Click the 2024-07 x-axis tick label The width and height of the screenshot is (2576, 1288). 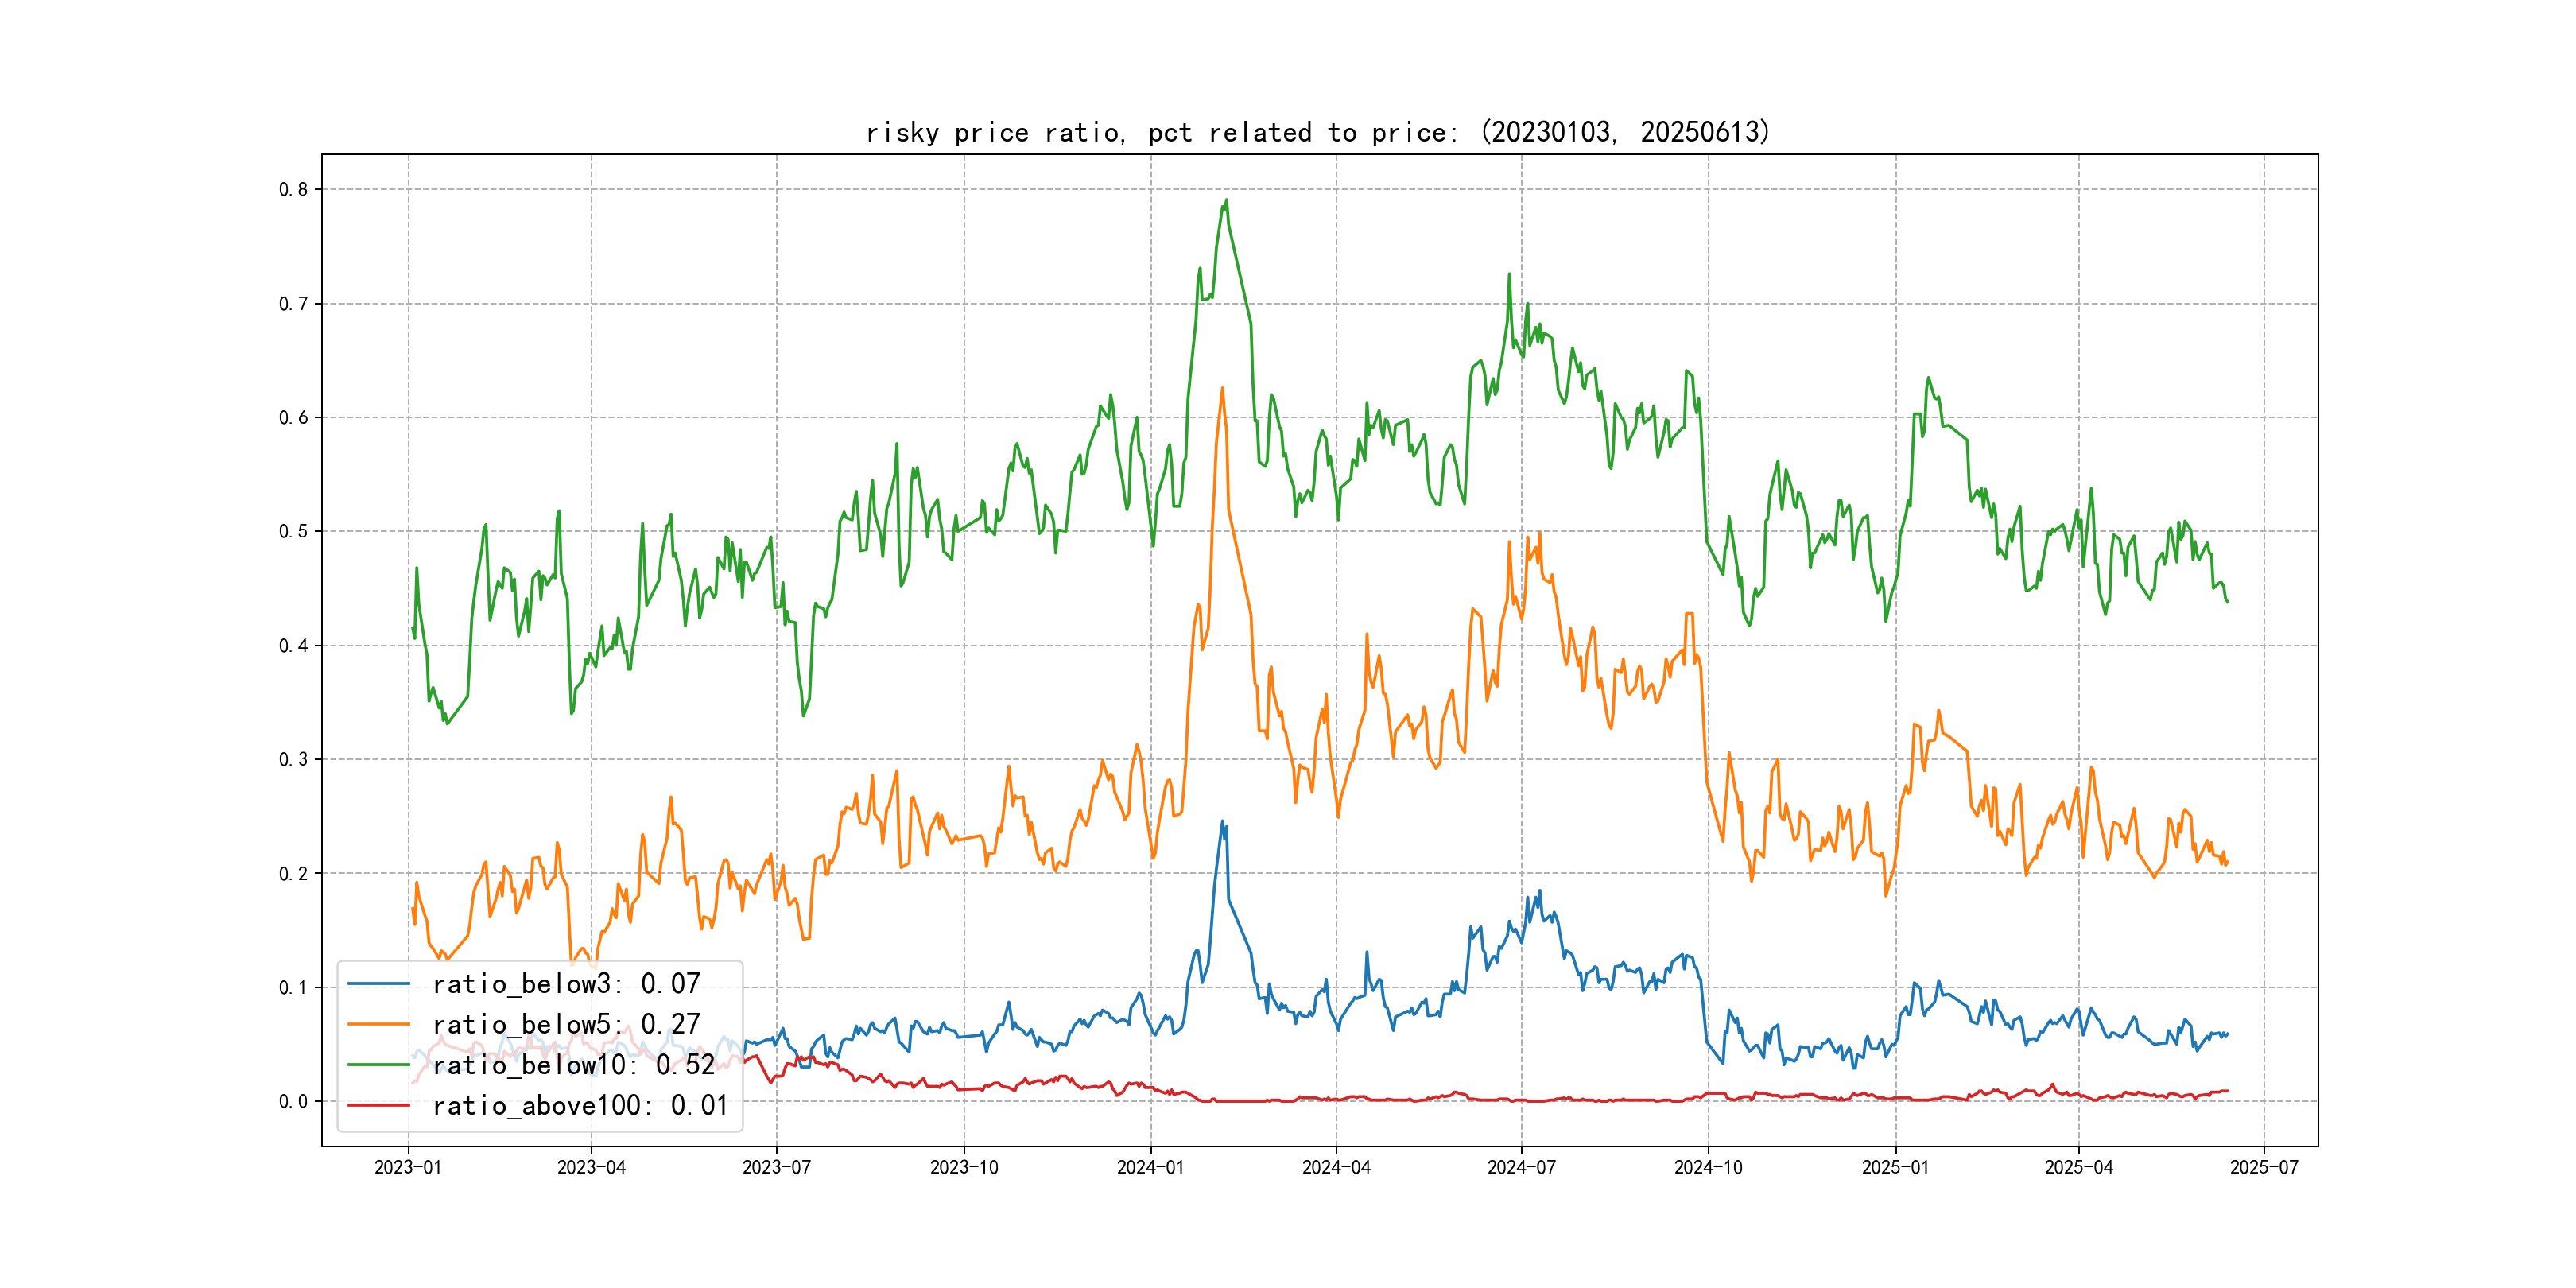click(1521, 1167)
